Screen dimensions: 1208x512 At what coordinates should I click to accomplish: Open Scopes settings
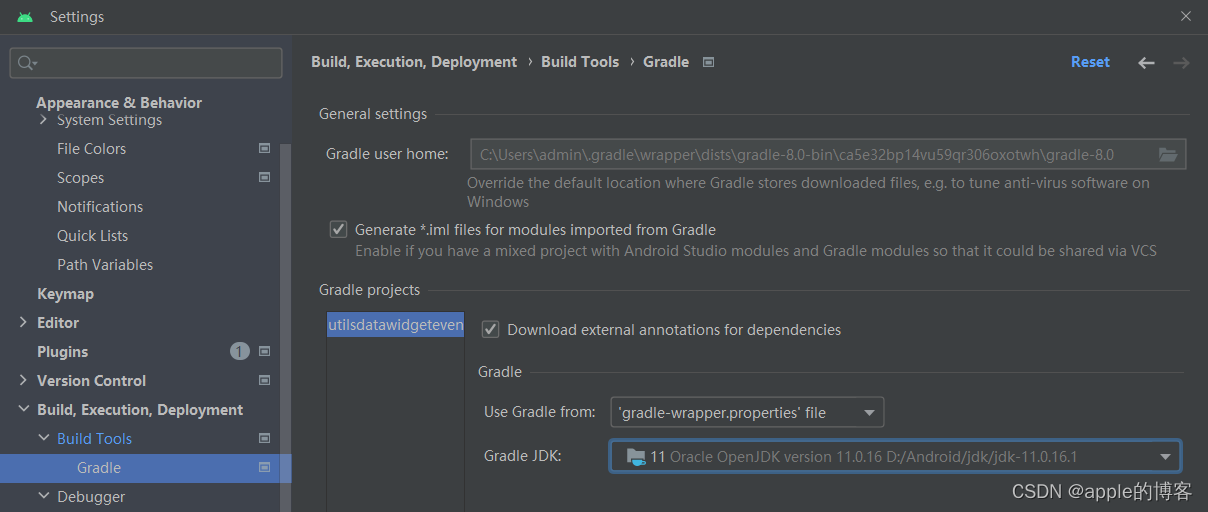[81, 177]
